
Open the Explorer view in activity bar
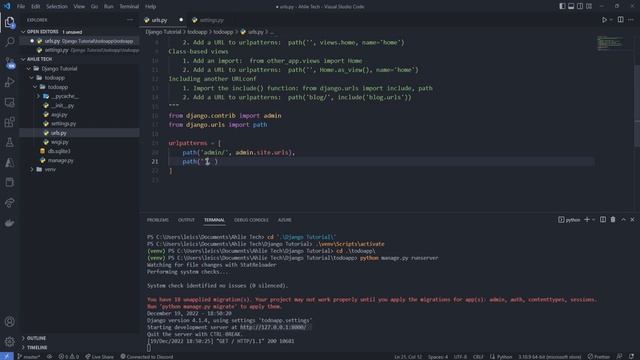9,22
